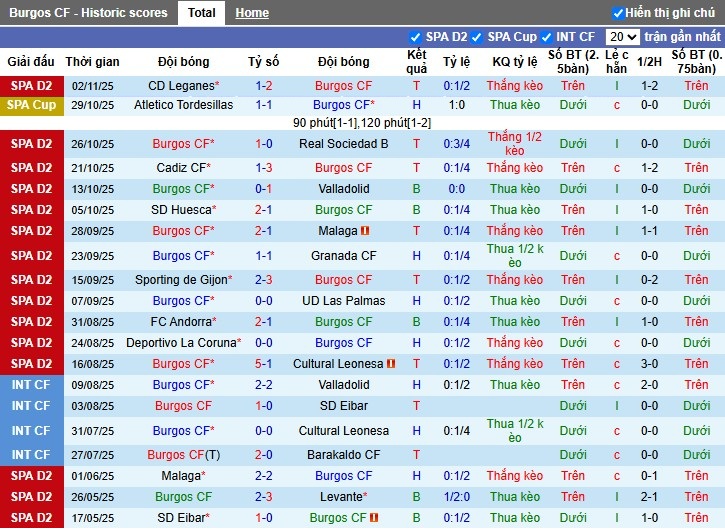
Task: Select Real Sociedad B team link
Action: [344, 144]
